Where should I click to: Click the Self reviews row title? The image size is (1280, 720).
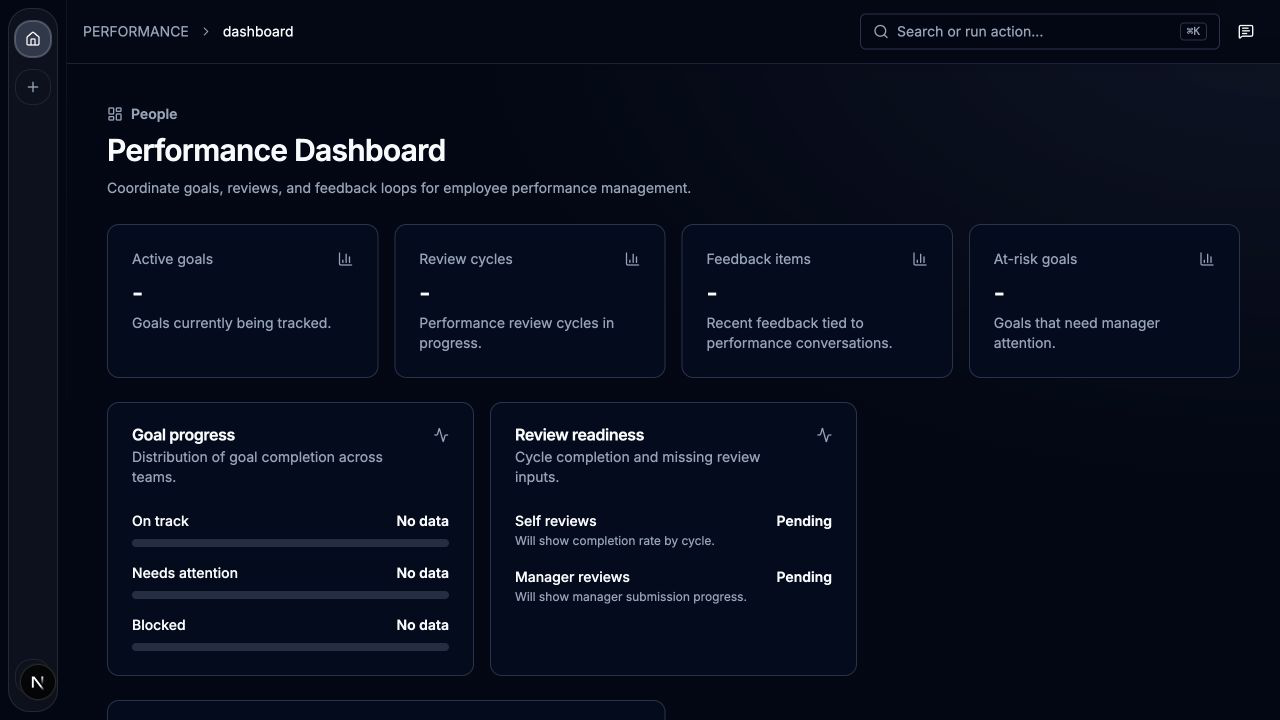pyautogui.click(x=555, y=521)
